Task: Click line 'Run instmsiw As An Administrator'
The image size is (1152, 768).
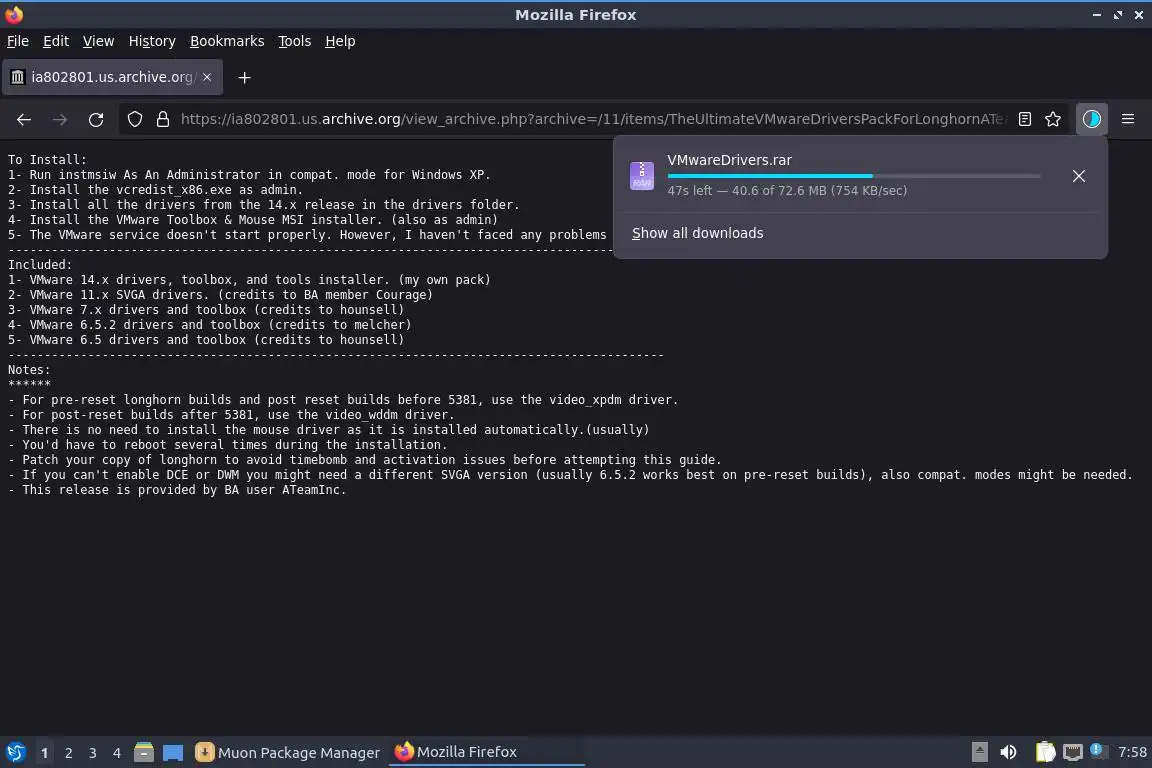Action: click(249, 175)
